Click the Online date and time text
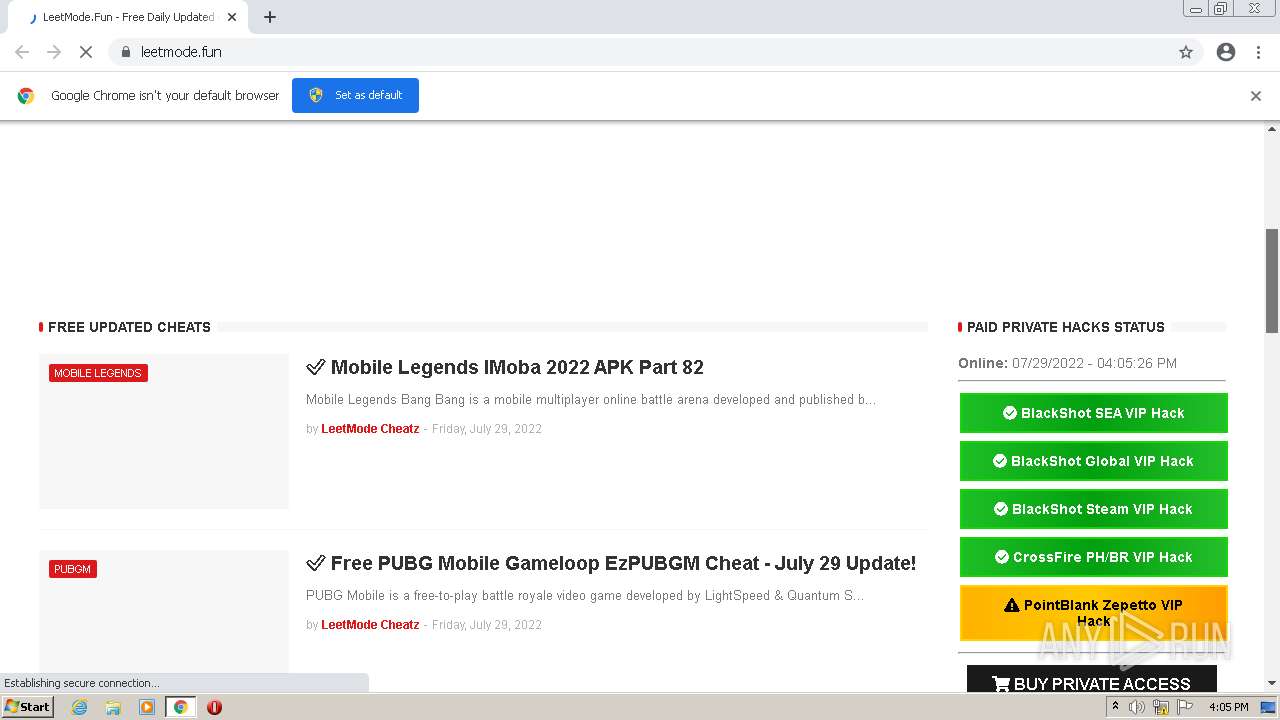This screenshot has width=1280, height=720. (1067, 363)
